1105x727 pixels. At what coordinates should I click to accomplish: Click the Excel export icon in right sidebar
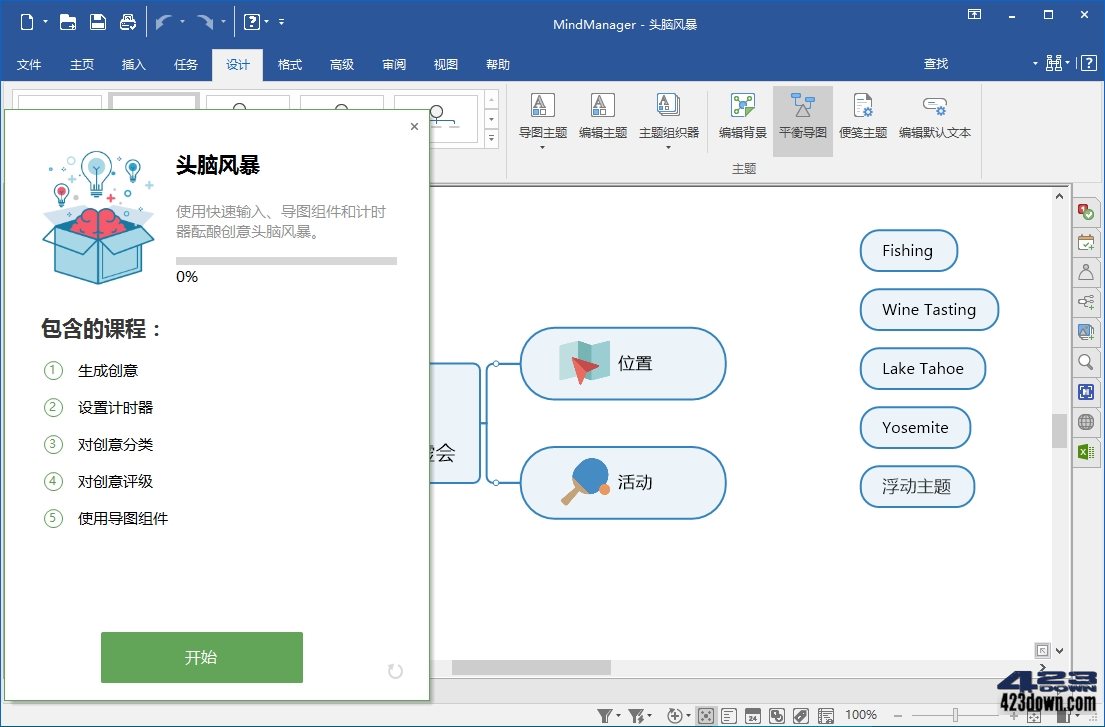[1086, 452]
